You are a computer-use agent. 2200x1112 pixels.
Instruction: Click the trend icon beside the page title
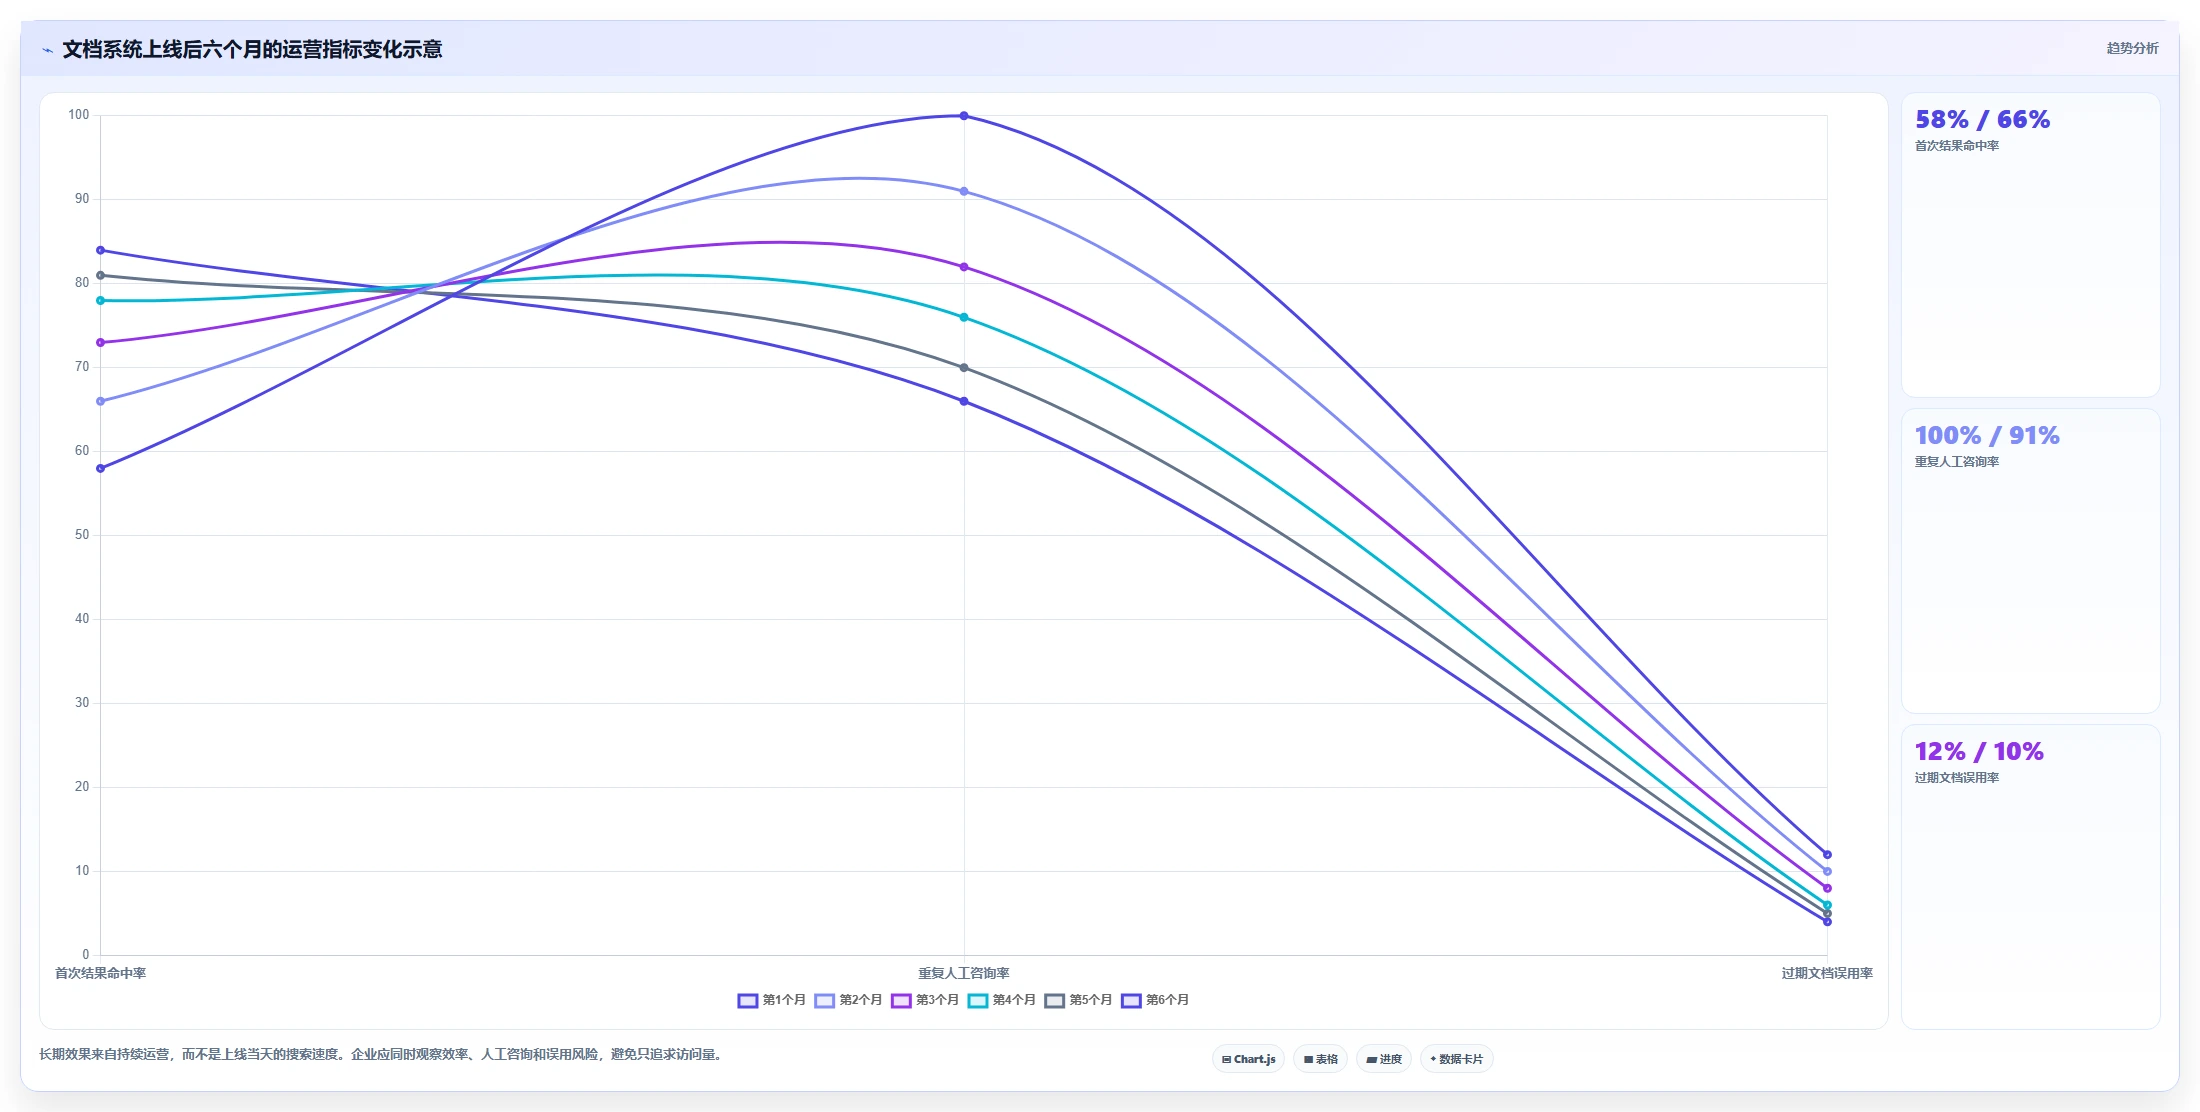pyautogui.click(x=47, y=50)
